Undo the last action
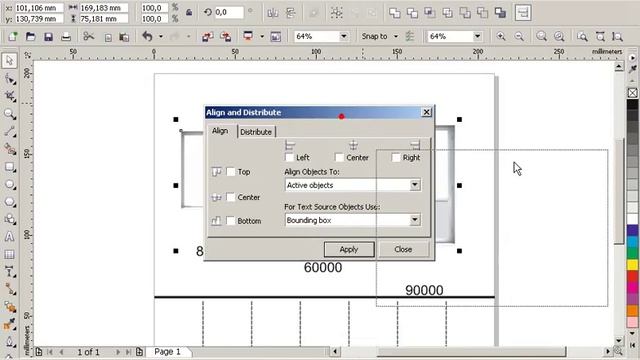This screenshot has height=360, width=640. click(x=147, y=37)
